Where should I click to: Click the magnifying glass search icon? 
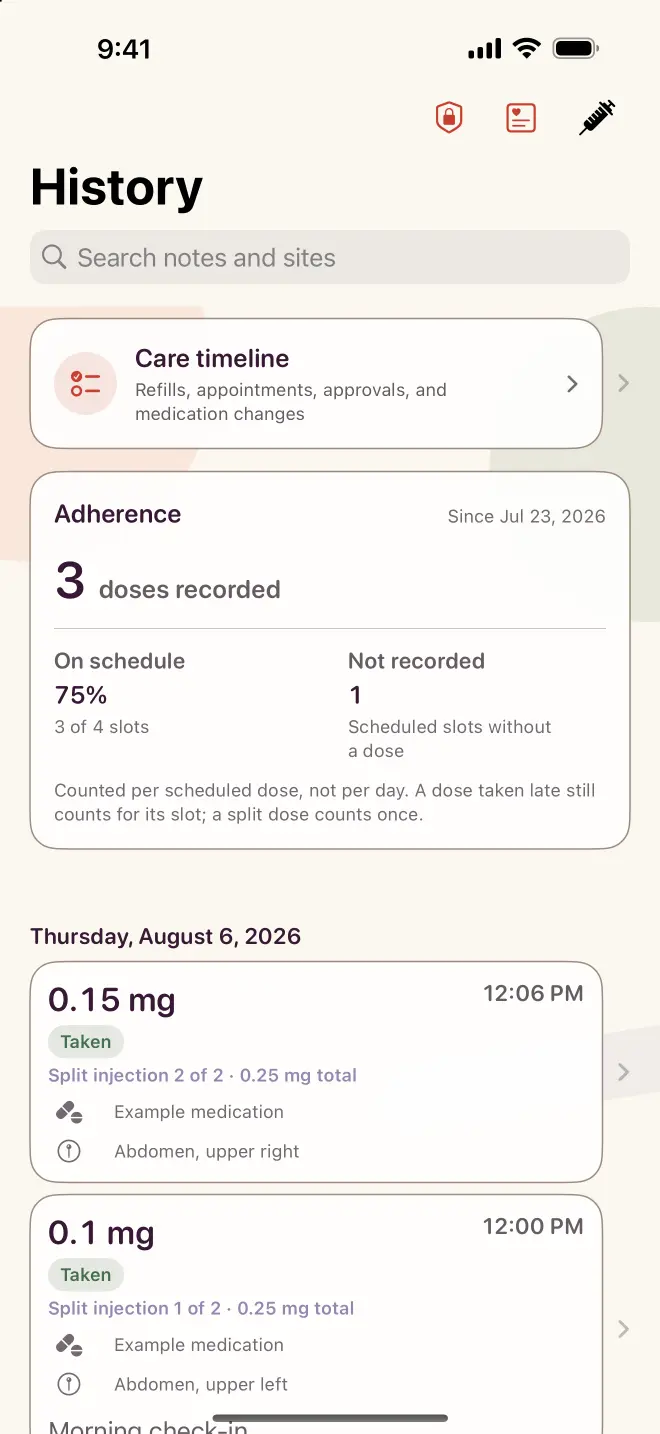pos(54,257)
